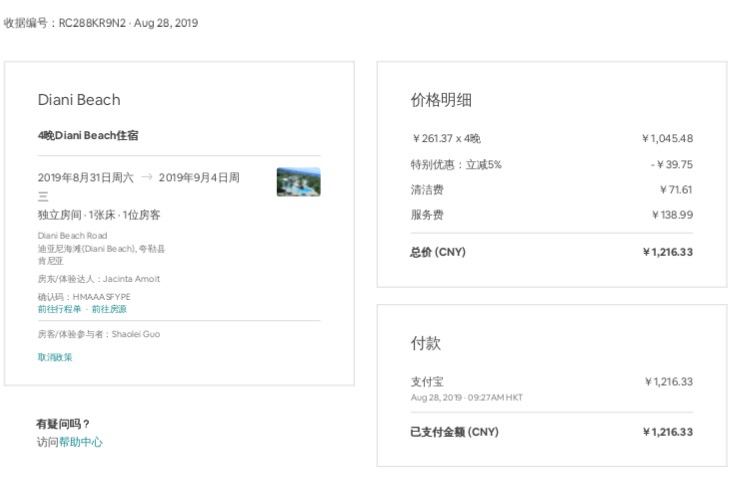
Task: Click the arrow between check-in and check-out dates
Action: coord(146,177)
